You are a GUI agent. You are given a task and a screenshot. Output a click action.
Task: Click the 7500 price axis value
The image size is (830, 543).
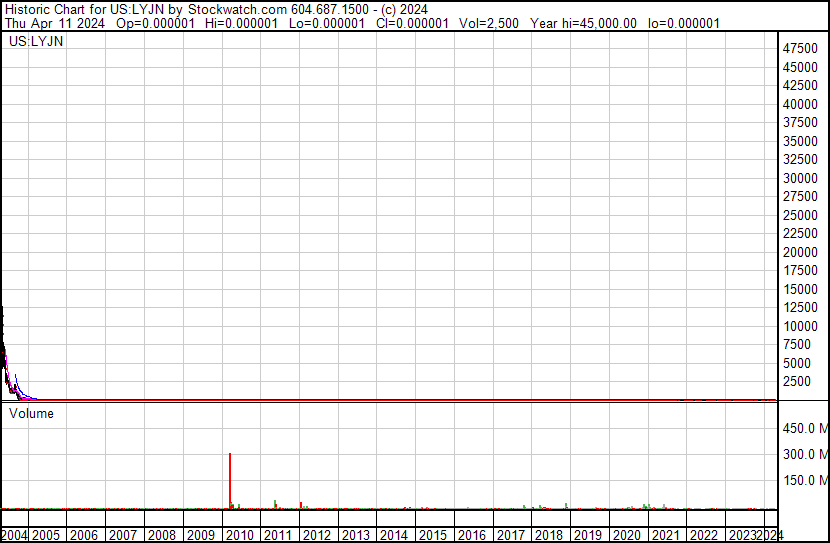tap(797, 345)
